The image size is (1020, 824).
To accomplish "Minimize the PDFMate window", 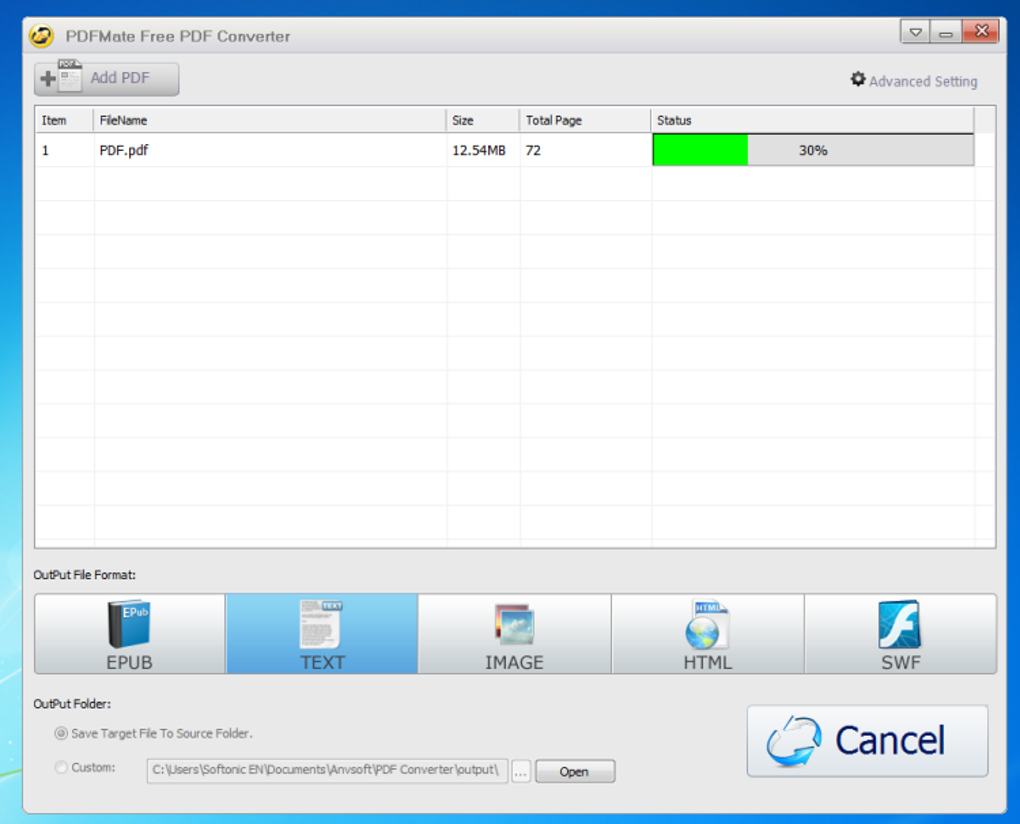I will click(x=946, y=32).
